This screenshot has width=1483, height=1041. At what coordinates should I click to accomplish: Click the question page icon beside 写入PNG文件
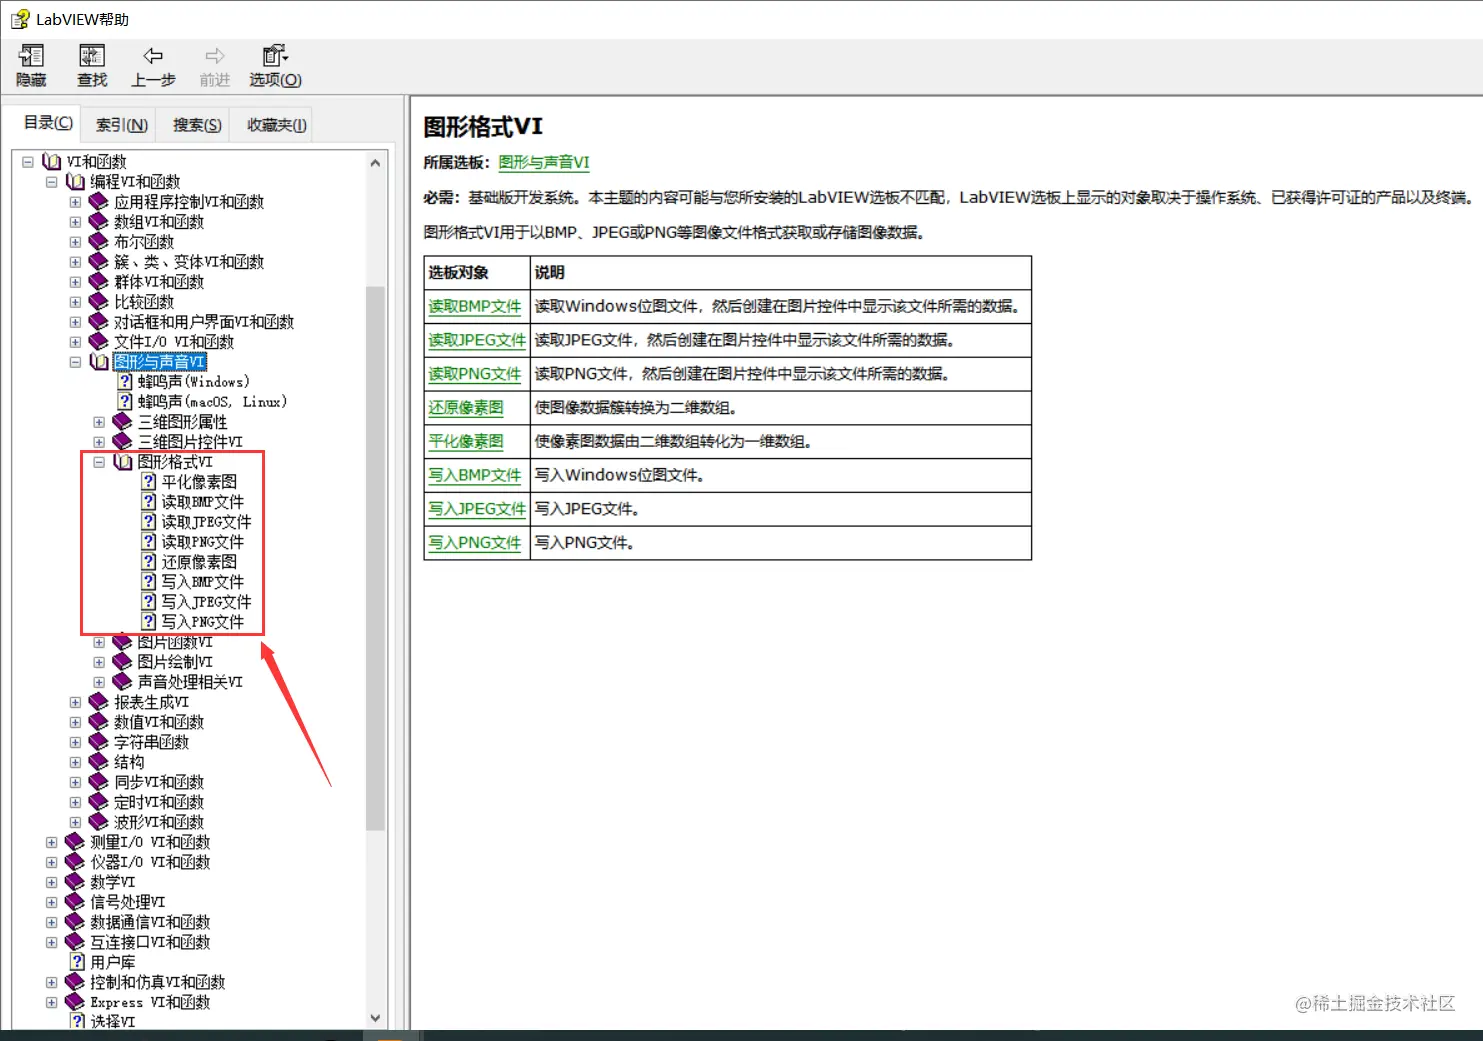[x=149, y=621]
